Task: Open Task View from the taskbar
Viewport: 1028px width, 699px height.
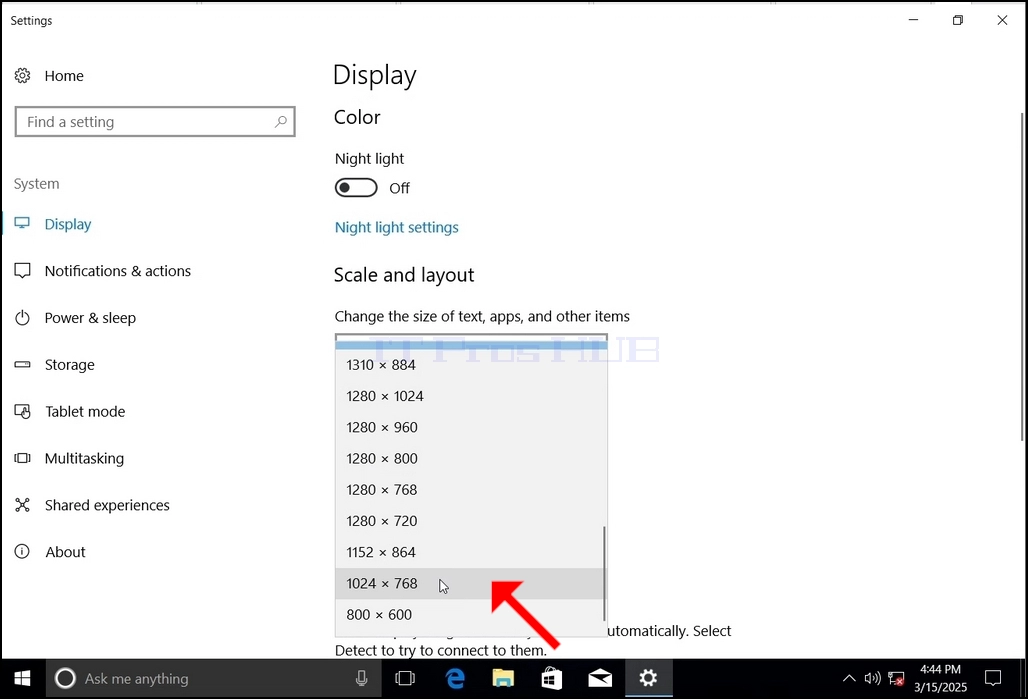Action: click(405, 679)
